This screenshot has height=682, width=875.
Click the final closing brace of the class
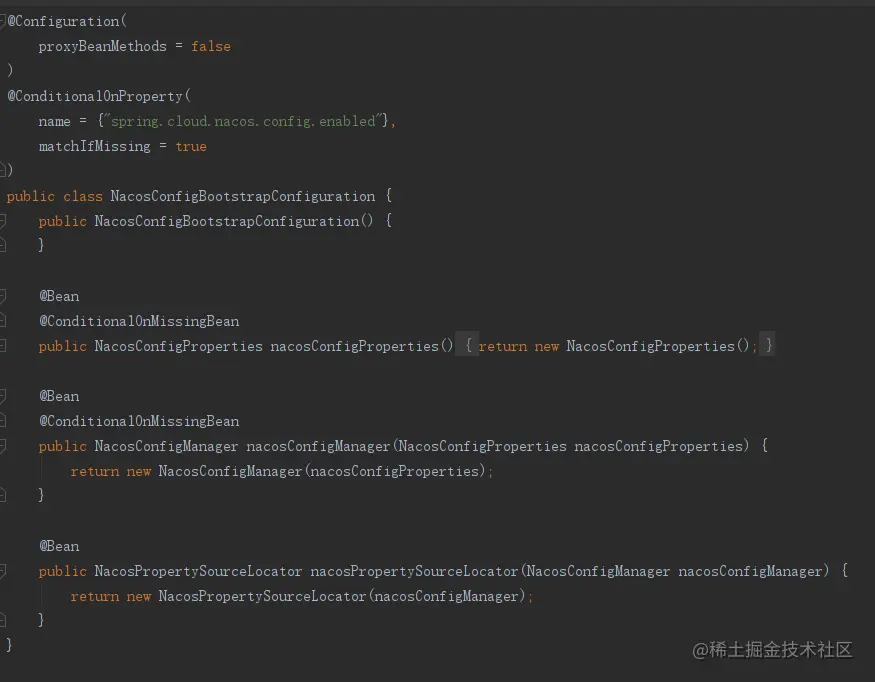tap(9, 645)
